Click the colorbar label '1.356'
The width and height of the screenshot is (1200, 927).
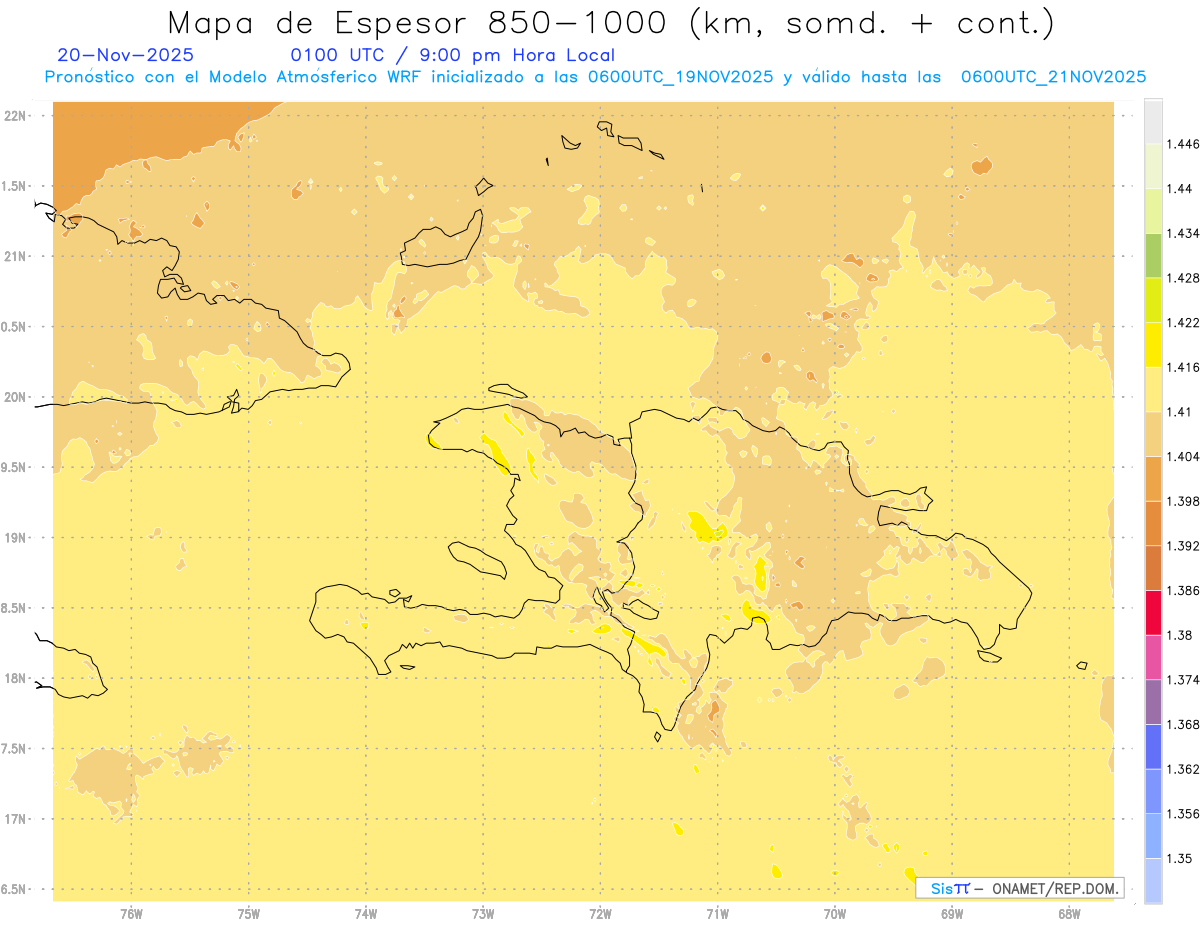click(1183, 813)
